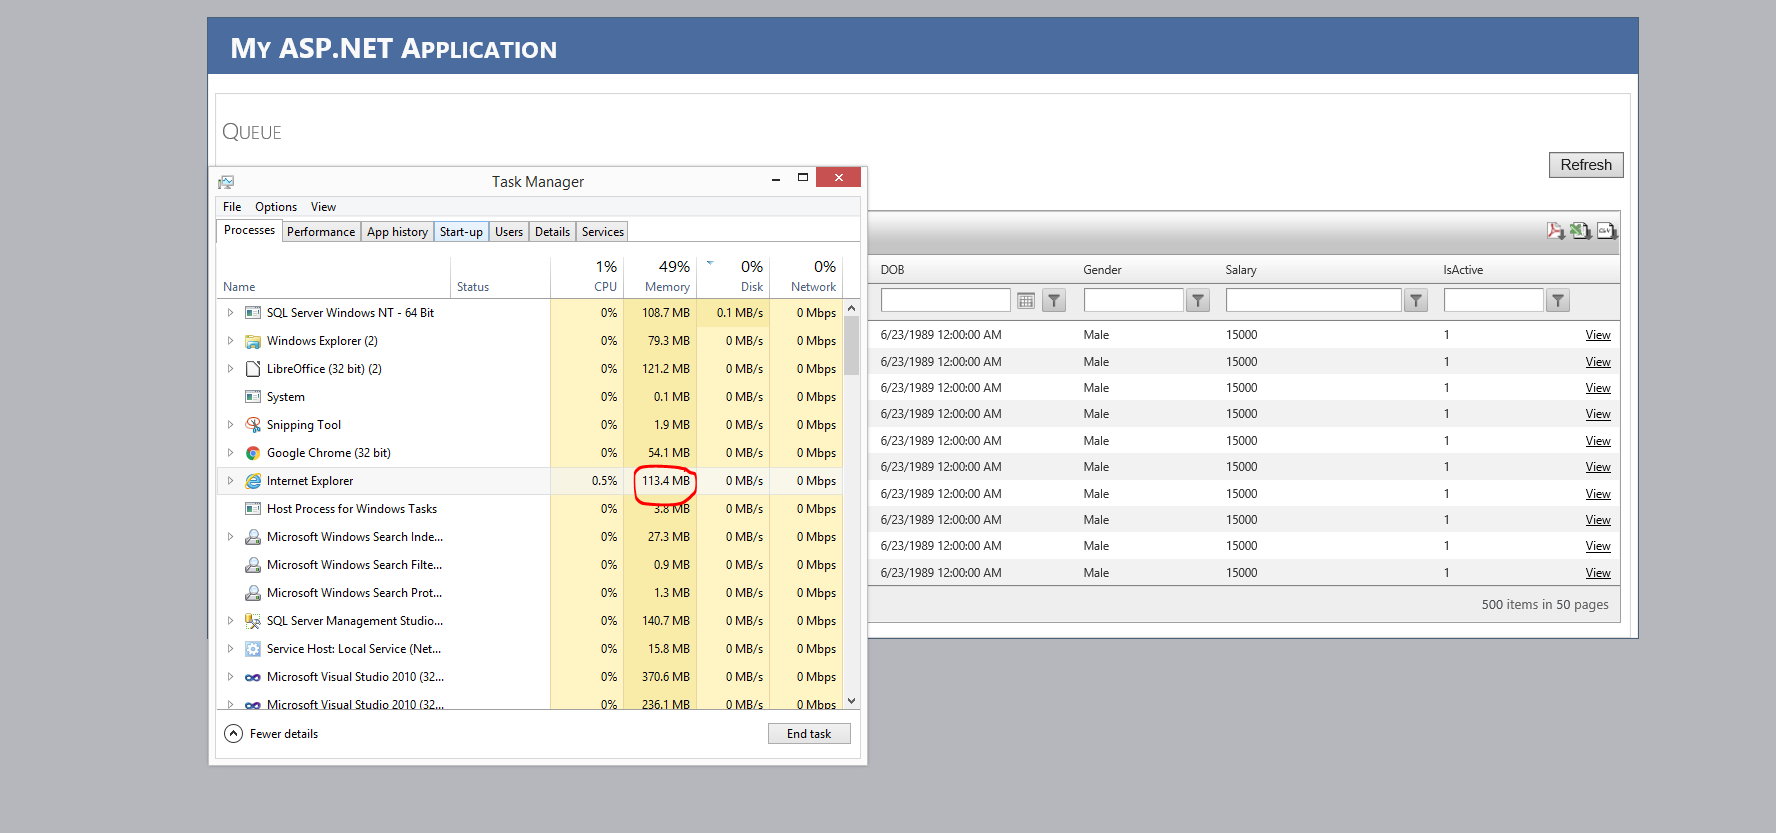Open the File menu in Task Manager
The width and height of the screenshot is (1776, 833).
[232, 207]
